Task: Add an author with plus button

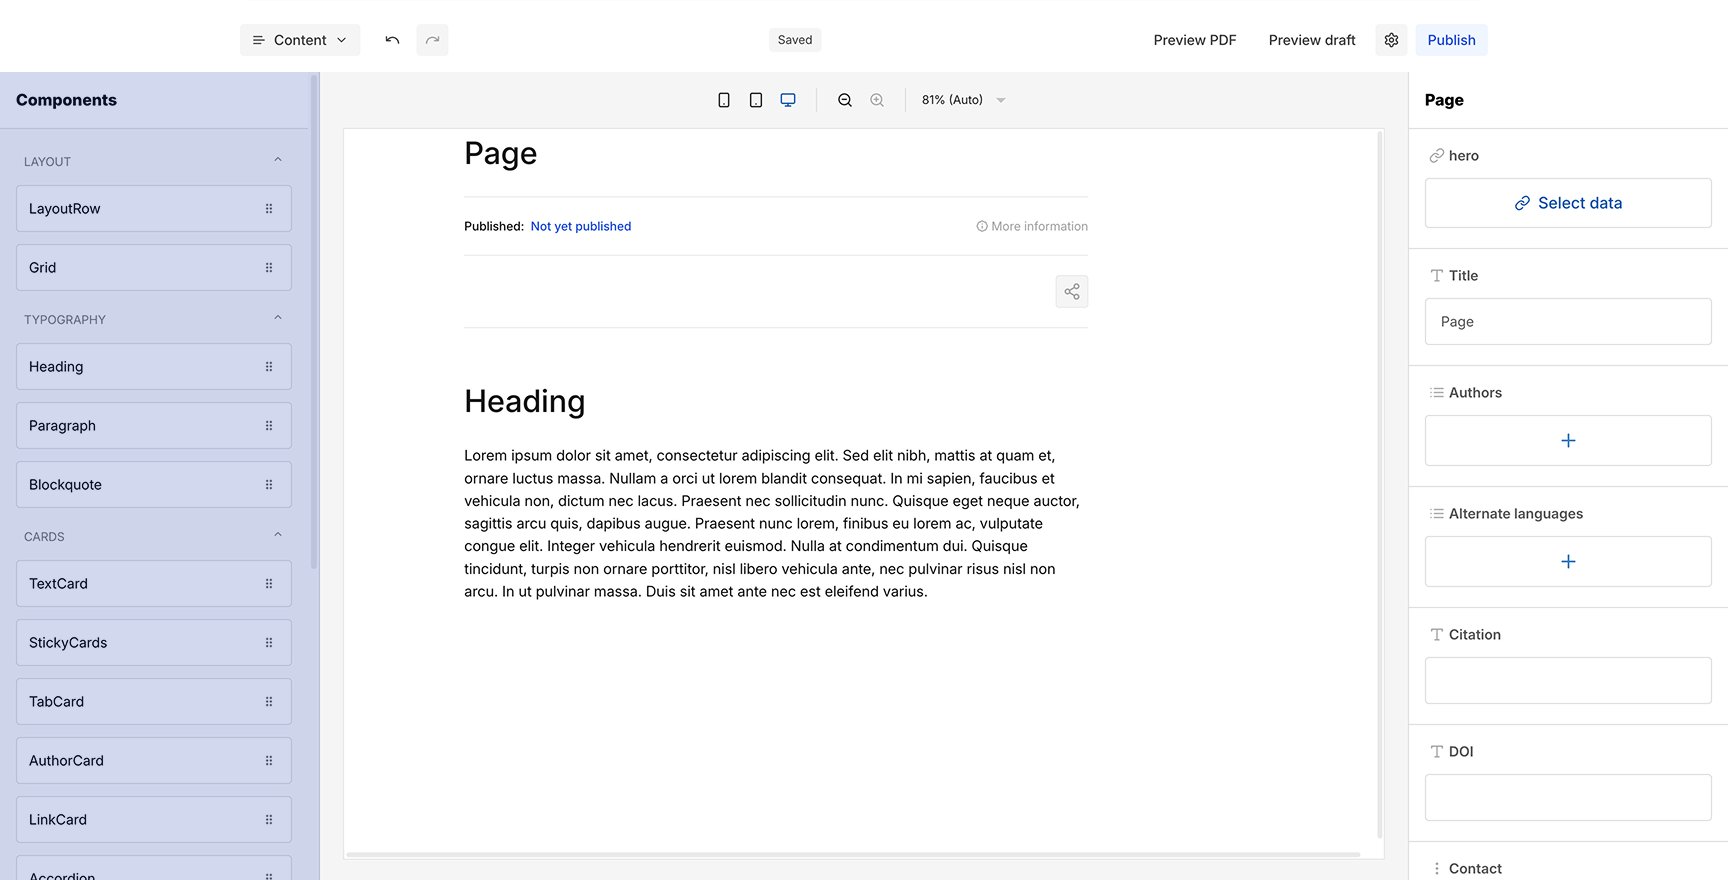Action: (1568, 441)
